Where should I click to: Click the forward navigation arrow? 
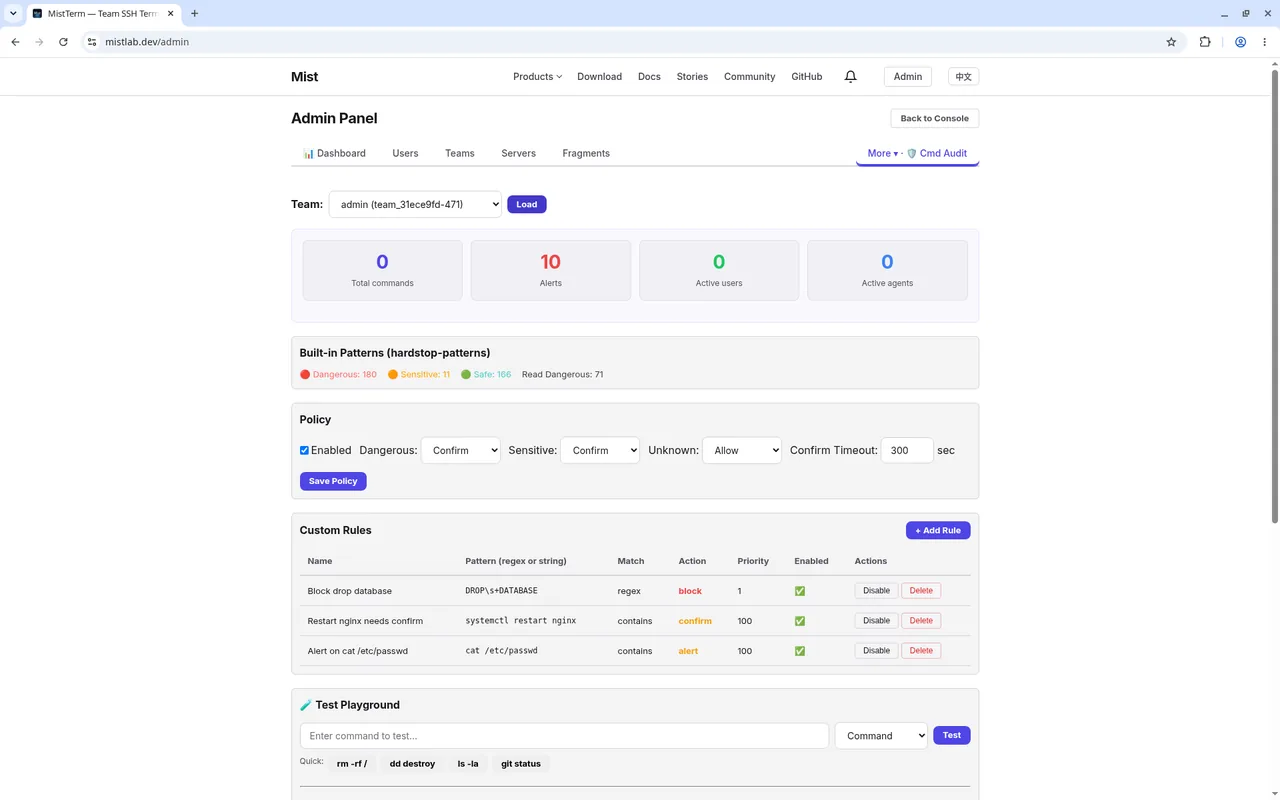39,42
